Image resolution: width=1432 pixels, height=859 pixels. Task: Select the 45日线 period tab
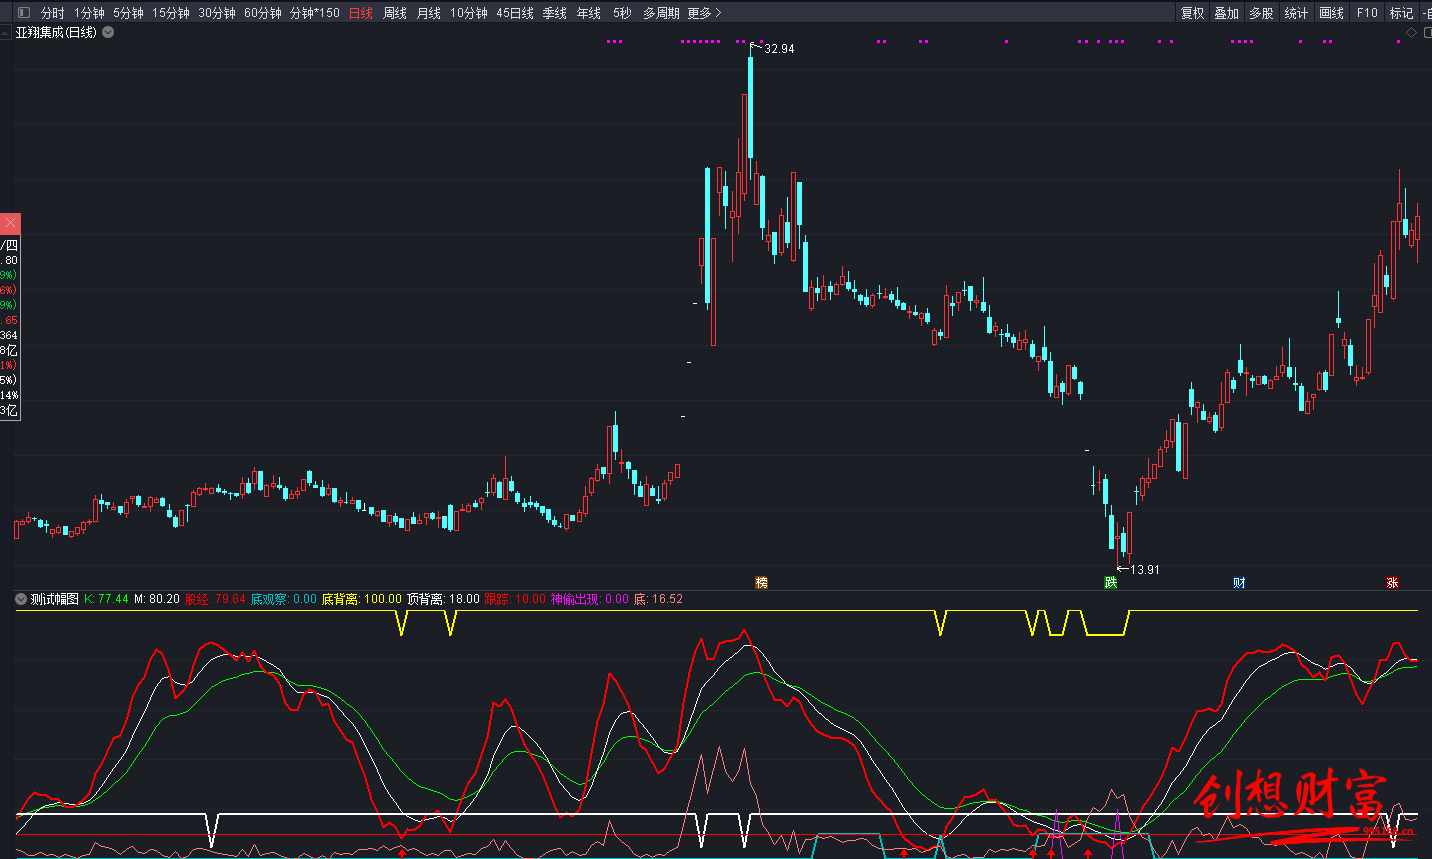515,13
